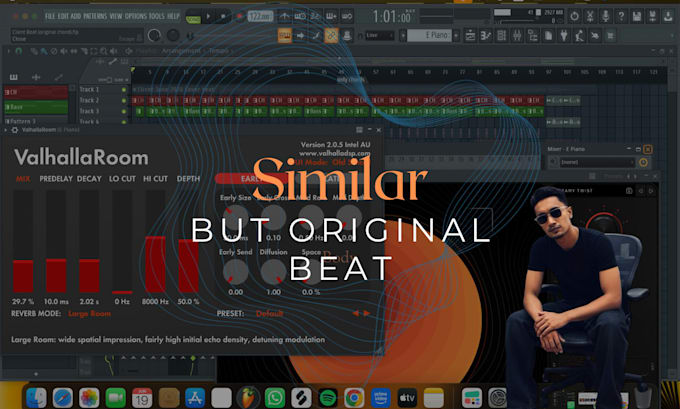Open the Line snap dropdown
The image size is (680, 409).
tap(379, 36)
